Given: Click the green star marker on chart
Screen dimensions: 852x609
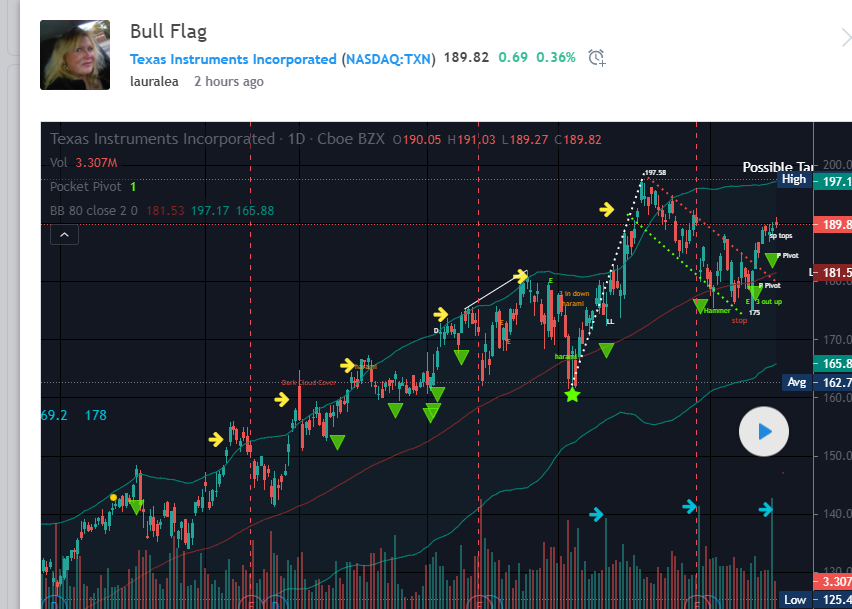Looking at the screenshot, I should [x=572, y=396].
